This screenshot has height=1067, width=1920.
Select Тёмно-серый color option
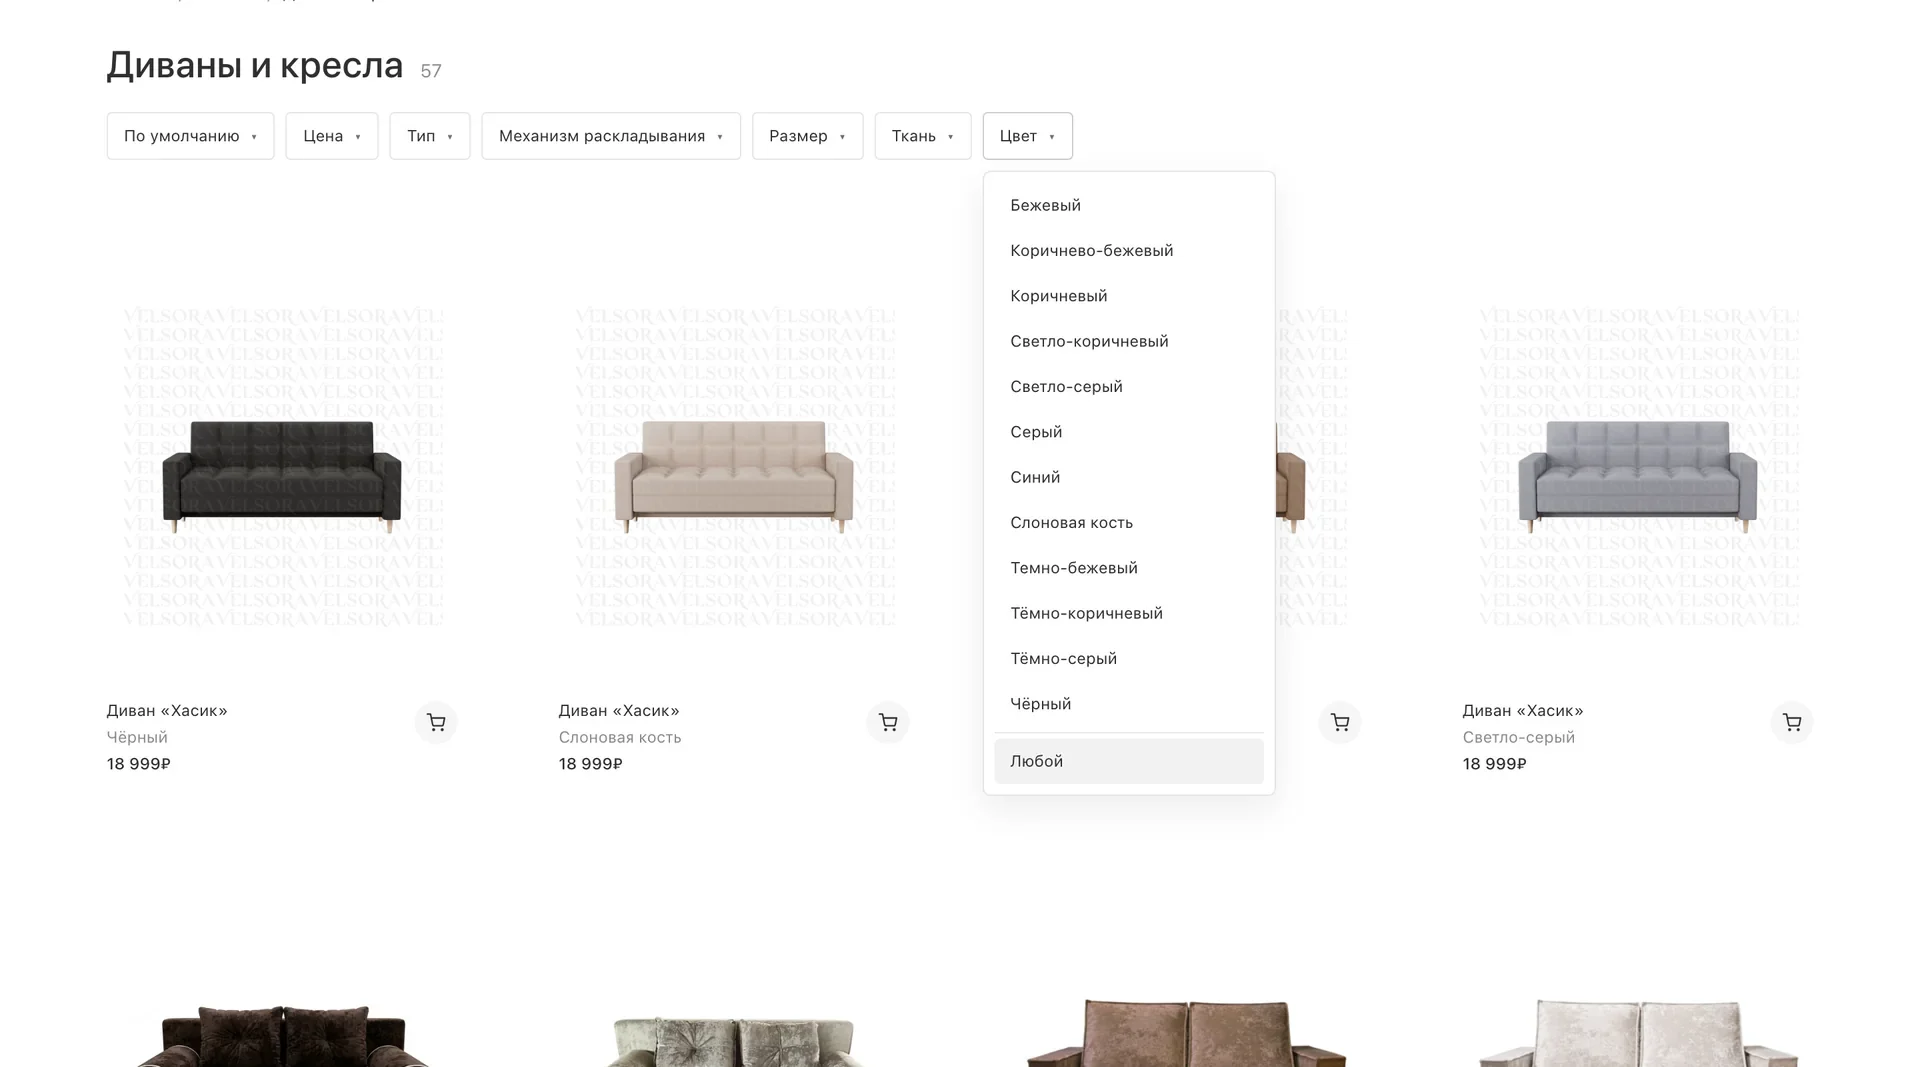point(1129,658)
